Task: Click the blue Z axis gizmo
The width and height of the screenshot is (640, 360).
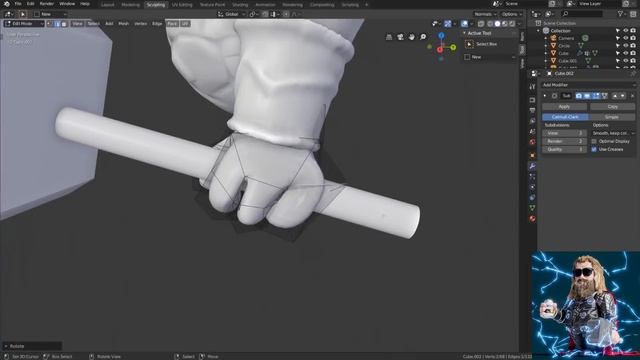Action: tap(441, 36)
